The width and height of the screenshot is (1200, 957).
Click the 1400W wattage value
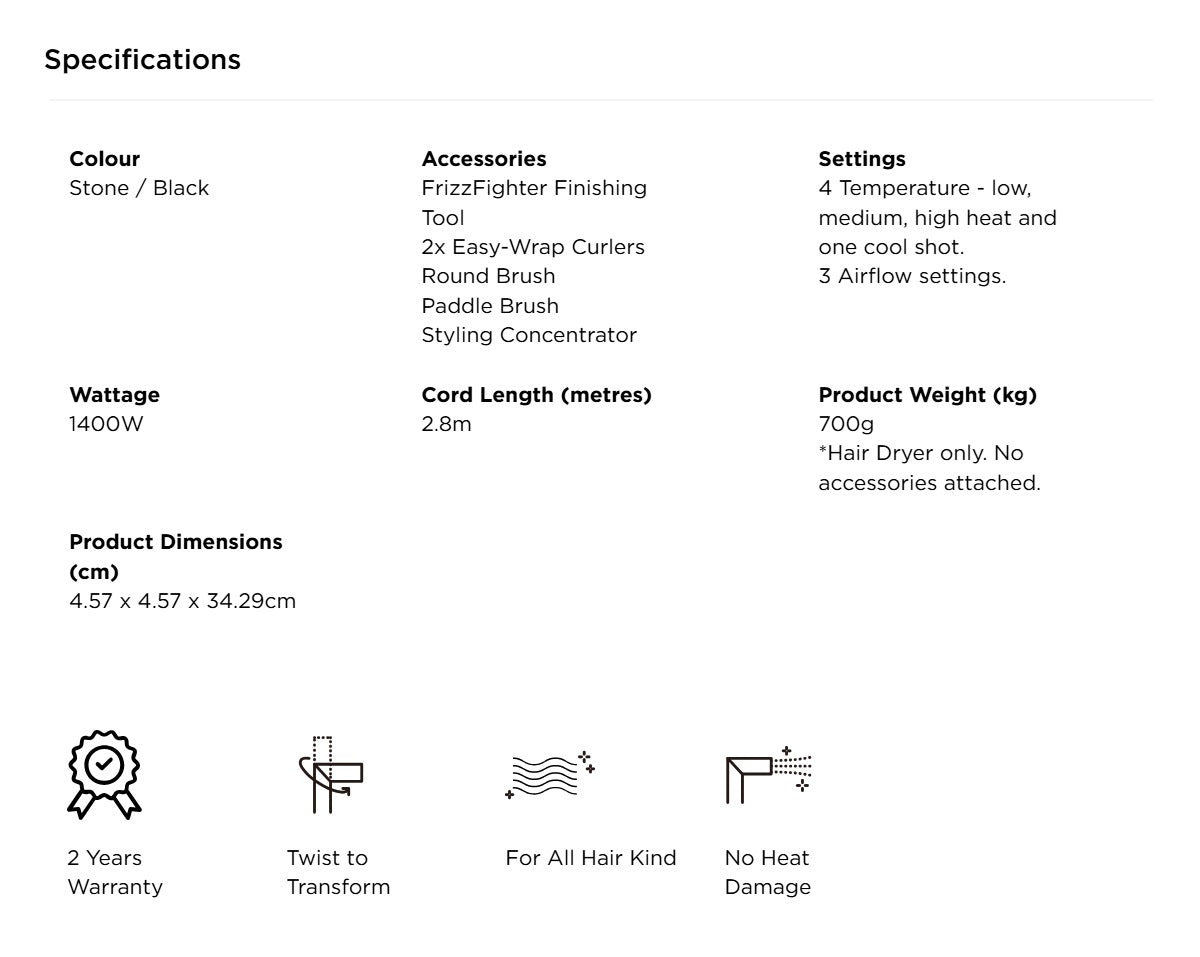[x=106, y=424]
